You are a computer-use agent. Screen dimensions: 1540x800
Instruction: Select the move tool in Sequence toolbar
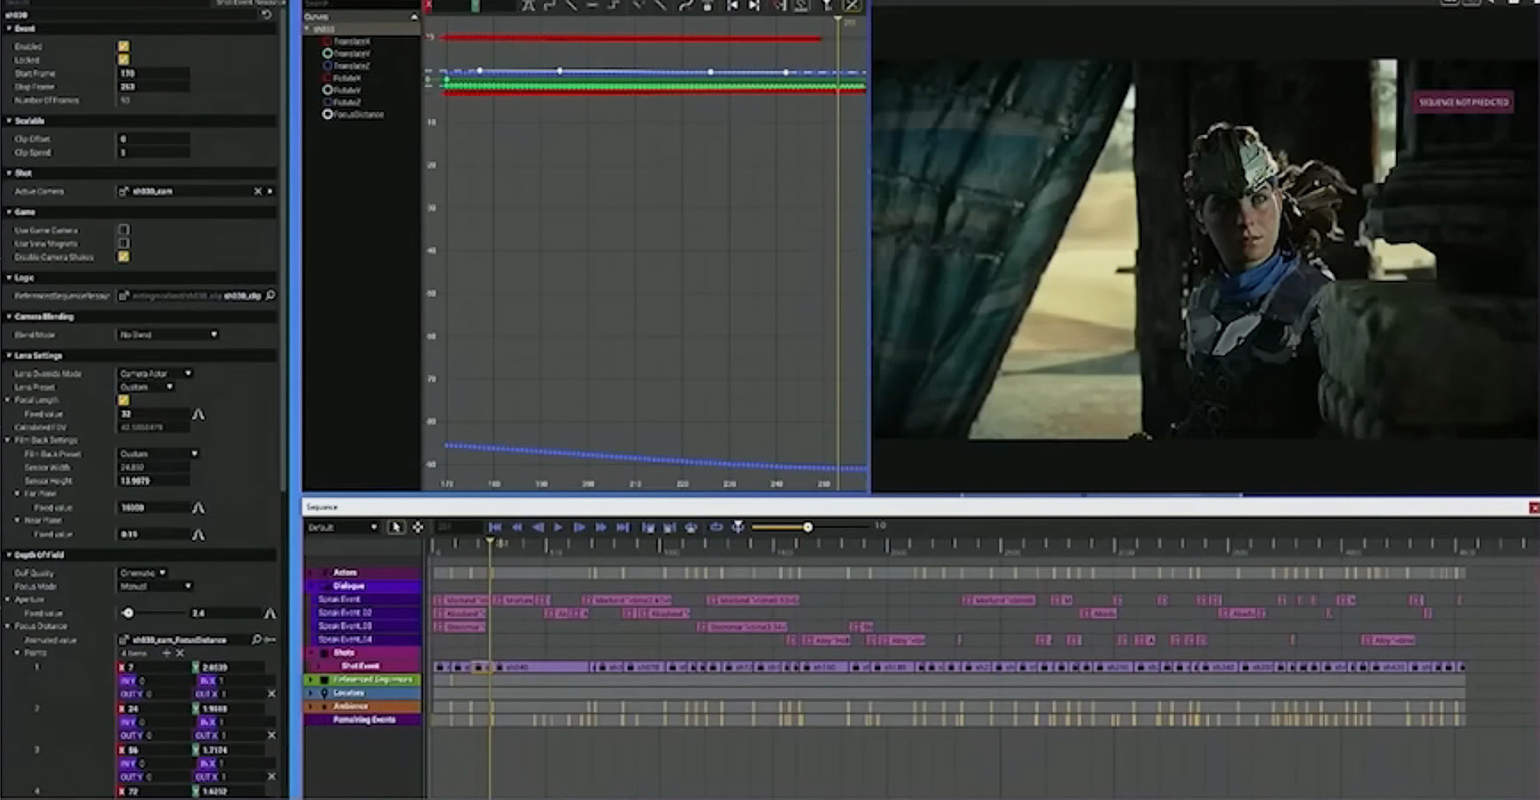point(417,527)
